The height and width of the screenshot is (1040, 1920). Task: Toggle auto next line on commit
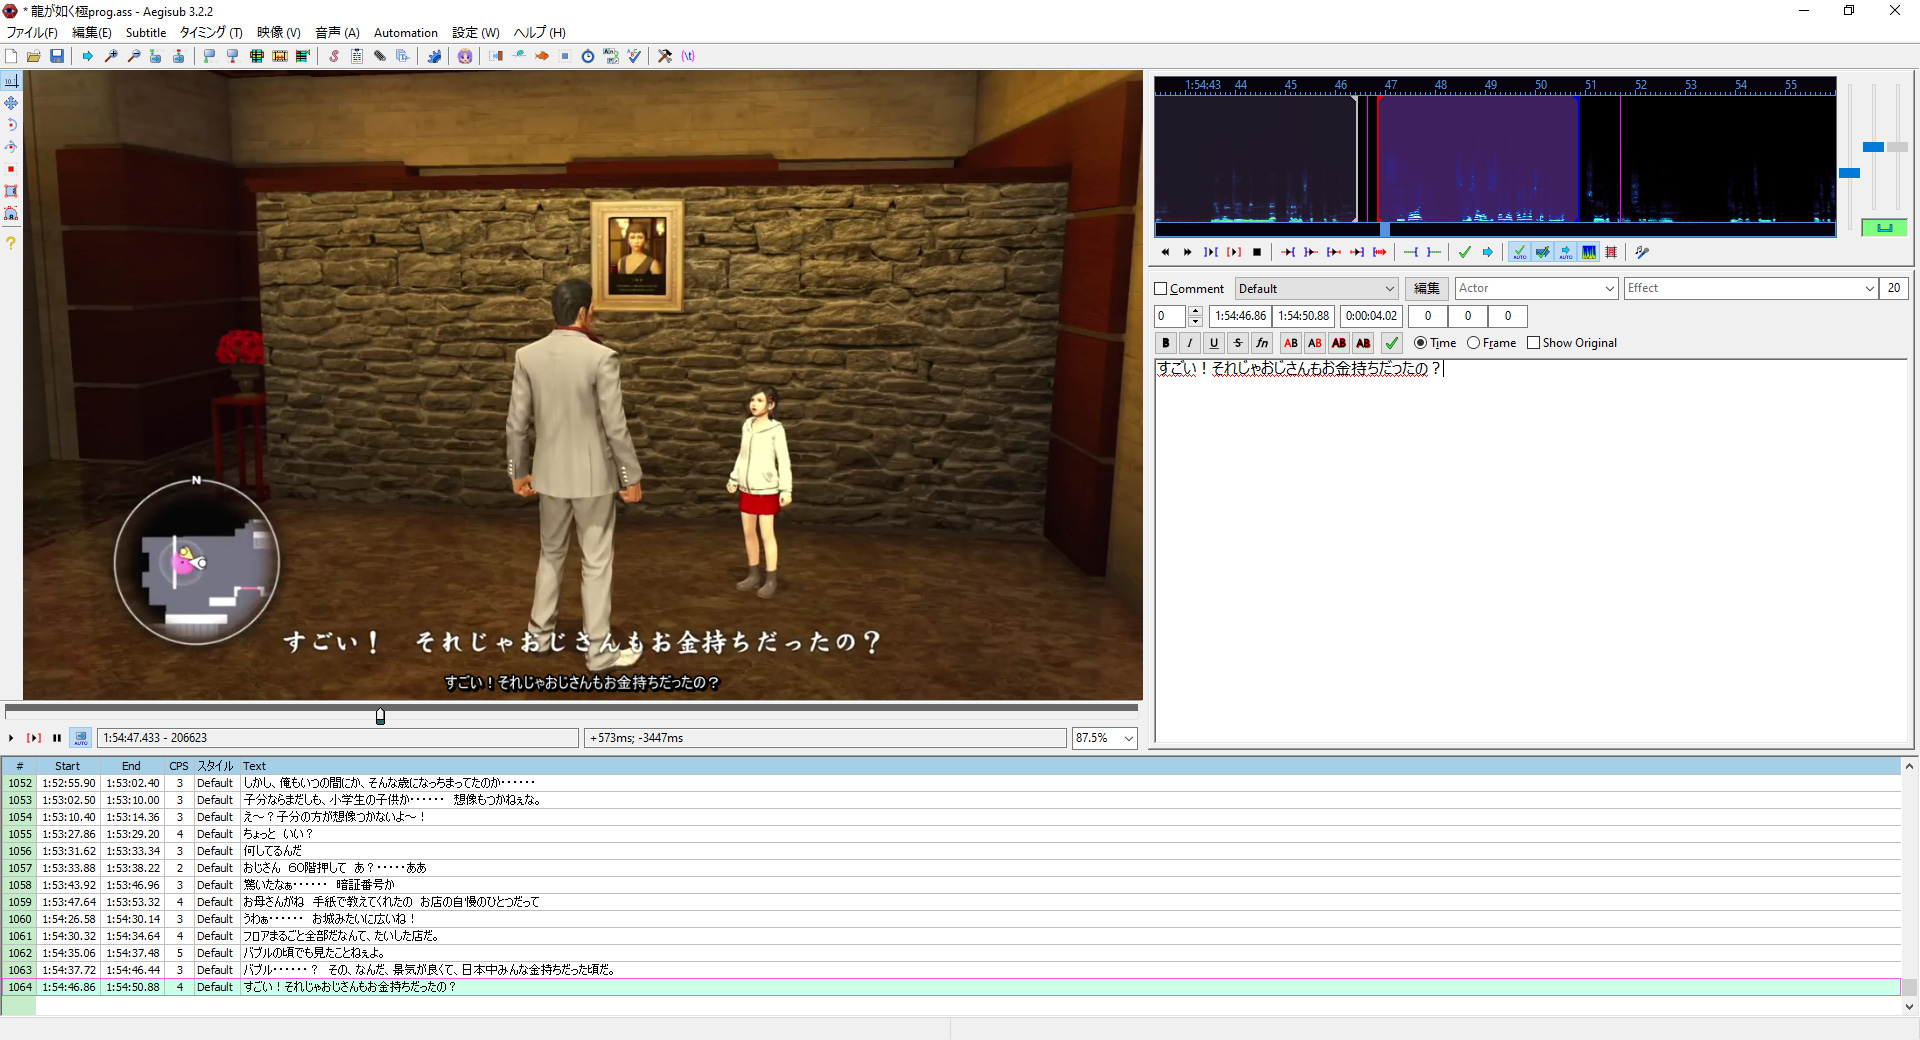pos(1543,252)
